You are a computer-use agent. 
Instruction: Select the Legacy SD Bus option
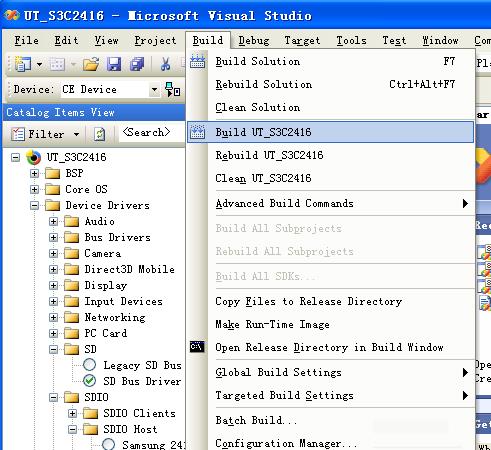pos(89,365)
